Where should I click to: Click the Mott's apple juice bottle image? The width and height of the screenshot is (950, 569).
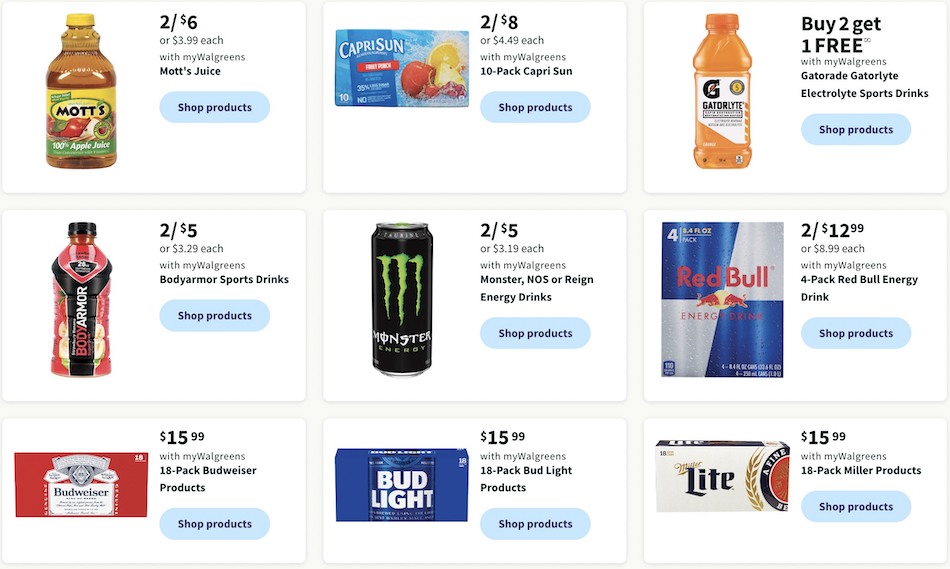pyautogui.click(x=81, y=91)
